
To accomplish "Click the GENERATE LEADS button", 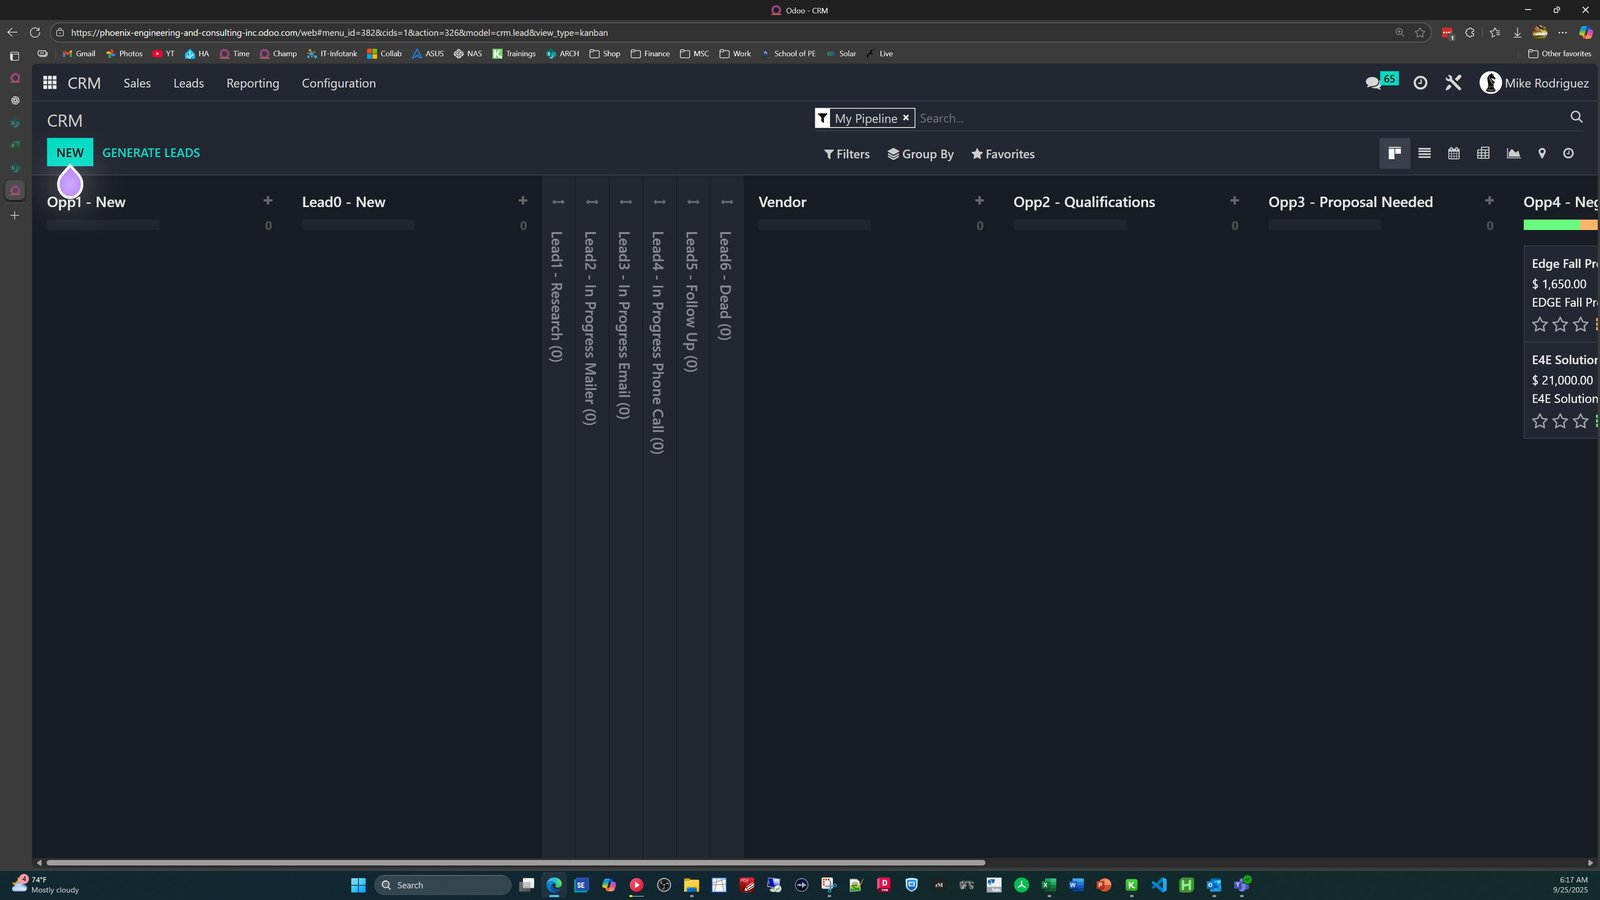I will coord(151,152).
